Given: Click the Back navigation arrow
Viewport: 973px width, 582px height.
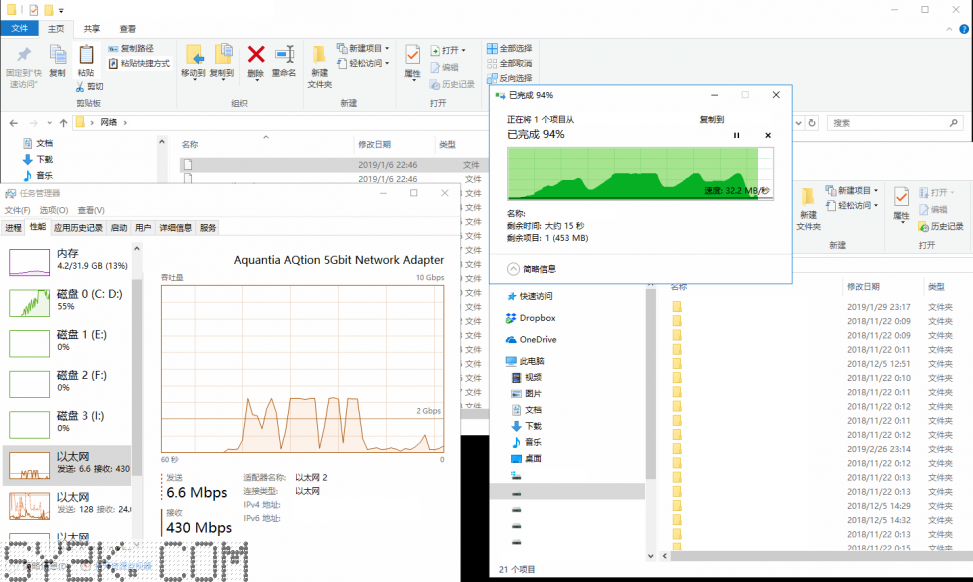Looking at the screenshot, I should (x=14, y=123).
